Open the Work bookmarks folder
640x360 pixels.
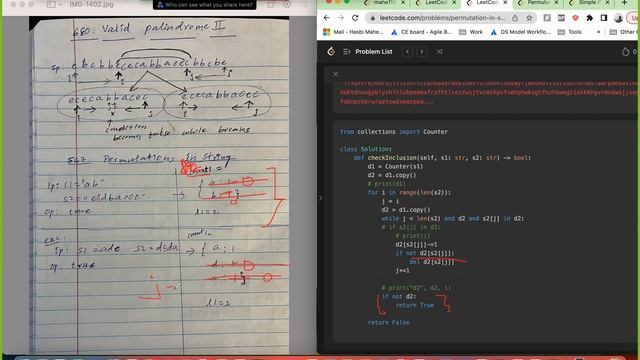coord(471,32)
